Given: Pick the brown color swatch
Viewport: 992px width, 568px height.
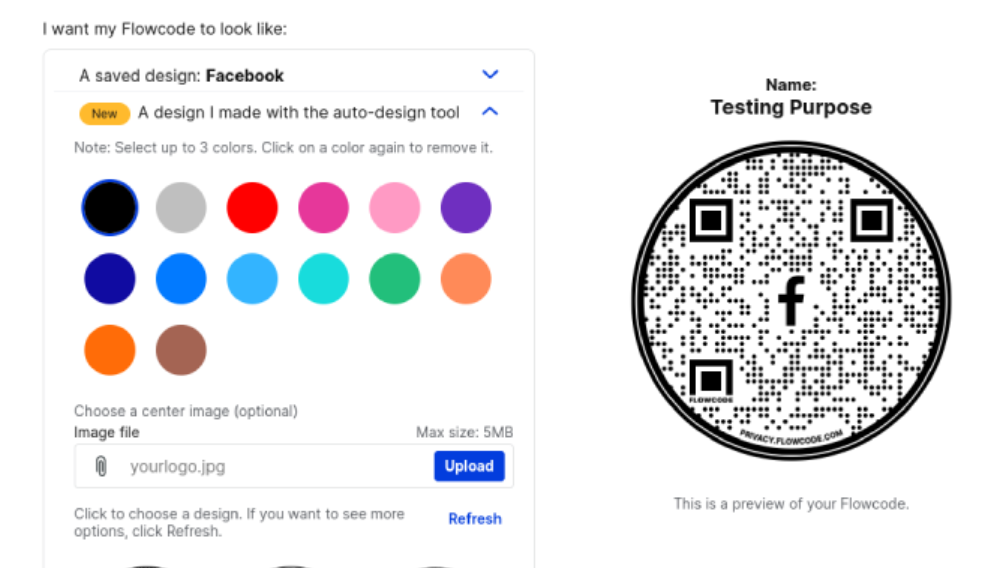Looking at the screenshot, I should tap(181, 350).
